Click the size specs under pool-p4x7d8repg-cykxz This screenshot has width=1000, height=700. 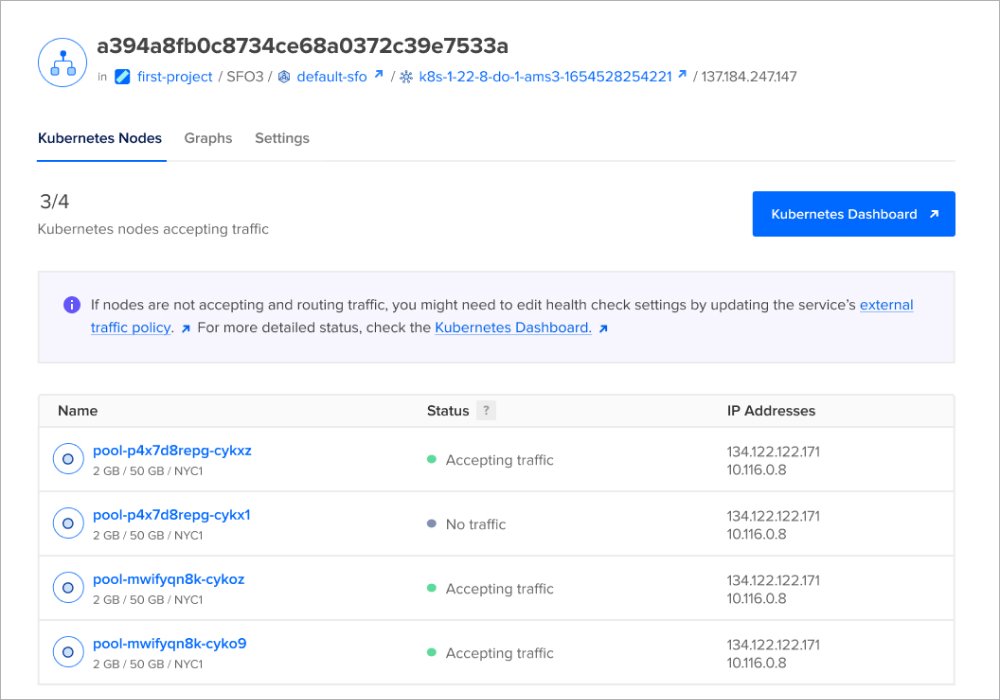148,471
